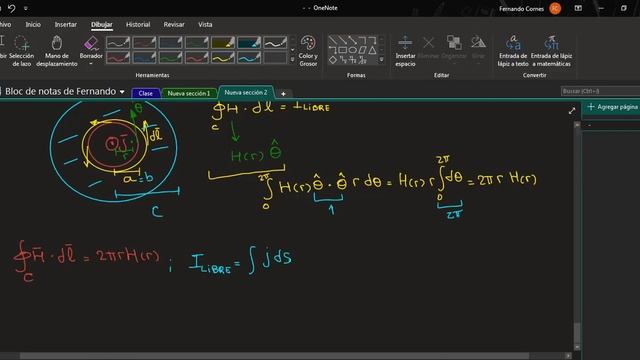This screenshot has height=360, width=640.
Task: Focus the Buscar search field
Action: [x=600, y=91]
